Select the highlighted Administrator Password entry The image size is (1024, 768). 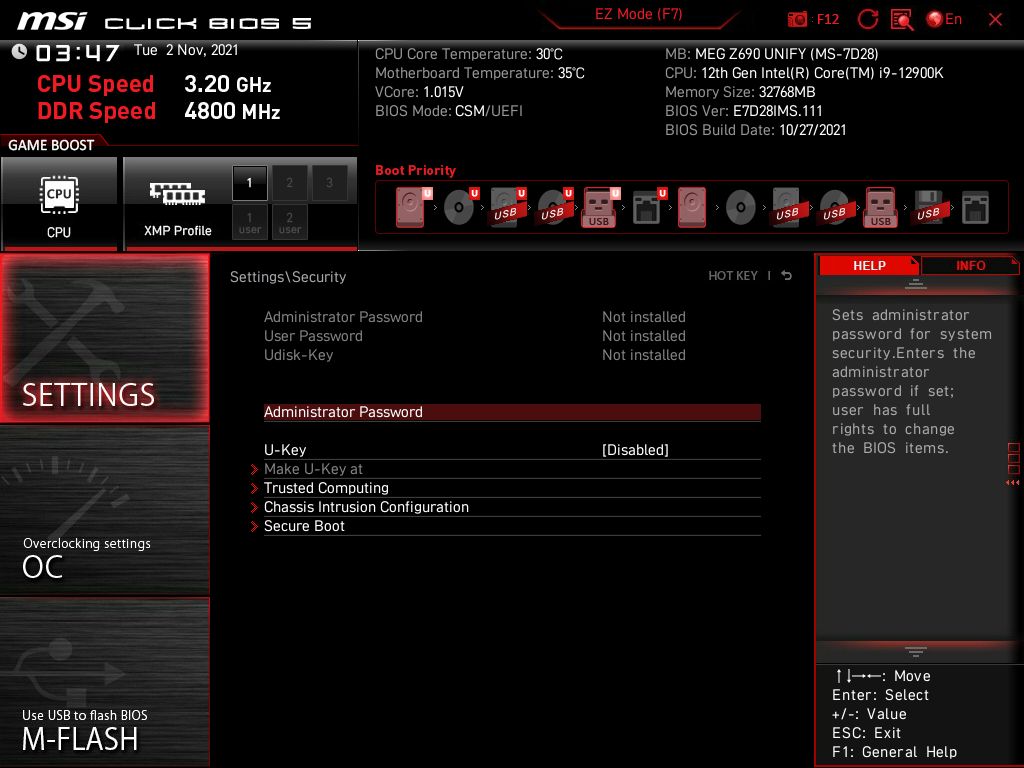tap(512, 412)
